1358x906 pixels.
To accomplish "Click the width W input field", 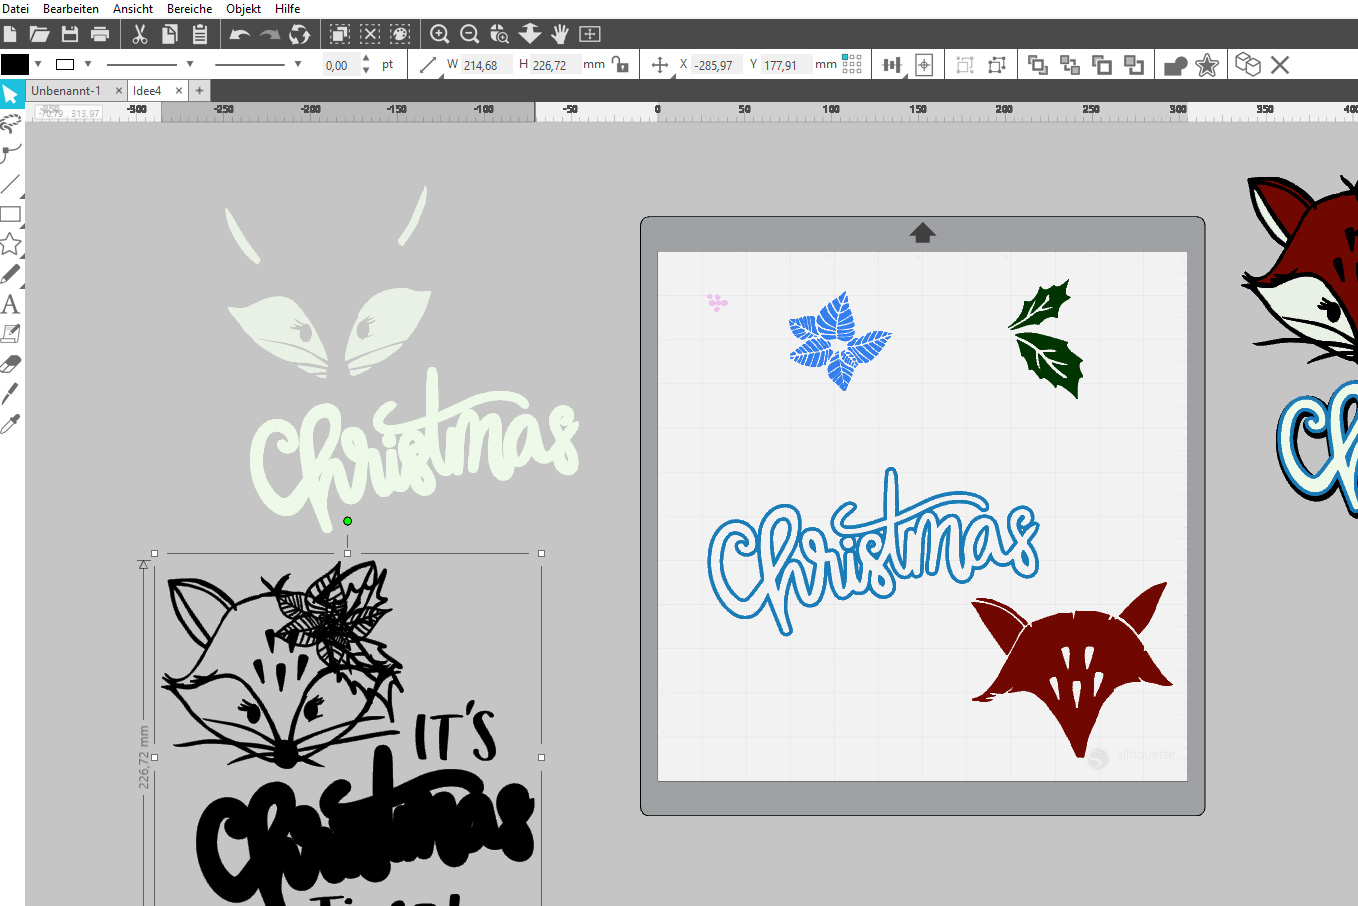I will (485, 65).
